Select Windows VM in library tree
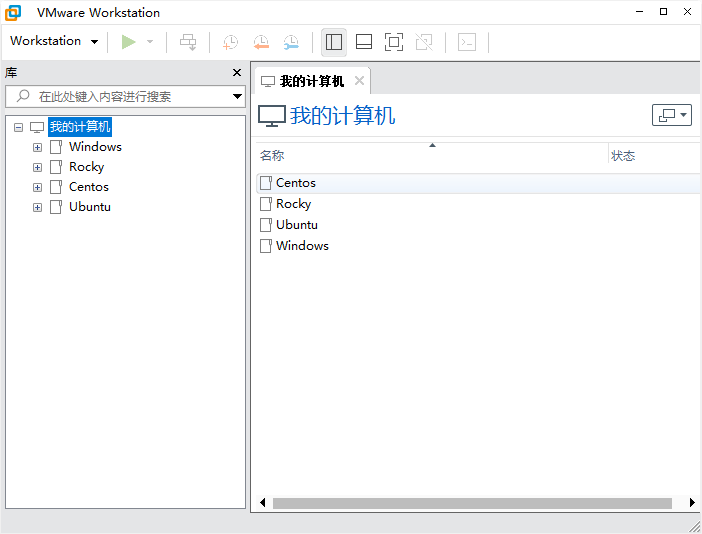This screenshot has height=534, width=702. (x=95, y=147)
